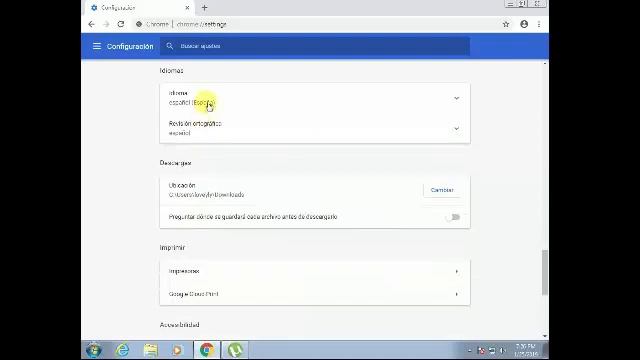Open the Chrome profile account icon
Screen dimensions: 640x360
point(524,24)
